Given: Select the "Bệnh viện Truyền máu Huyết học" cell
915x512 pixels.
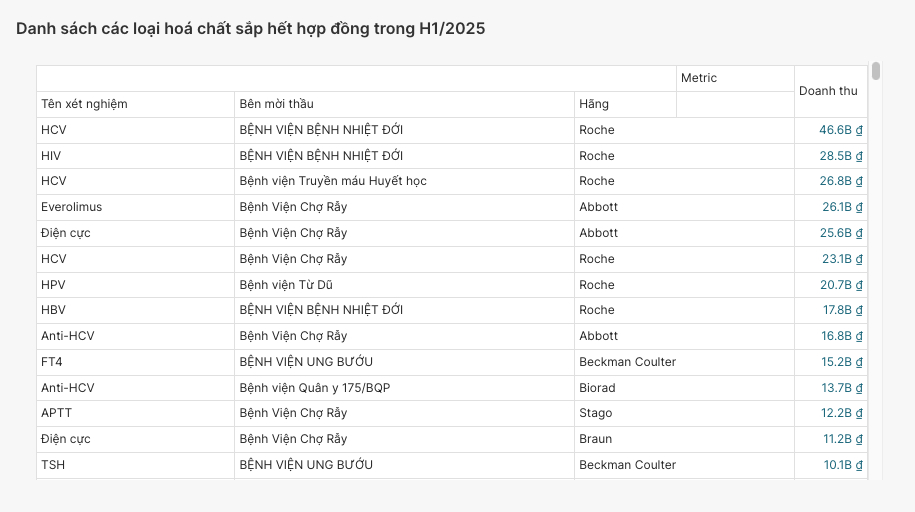Looking at the screenshot, I should point(333,181).
